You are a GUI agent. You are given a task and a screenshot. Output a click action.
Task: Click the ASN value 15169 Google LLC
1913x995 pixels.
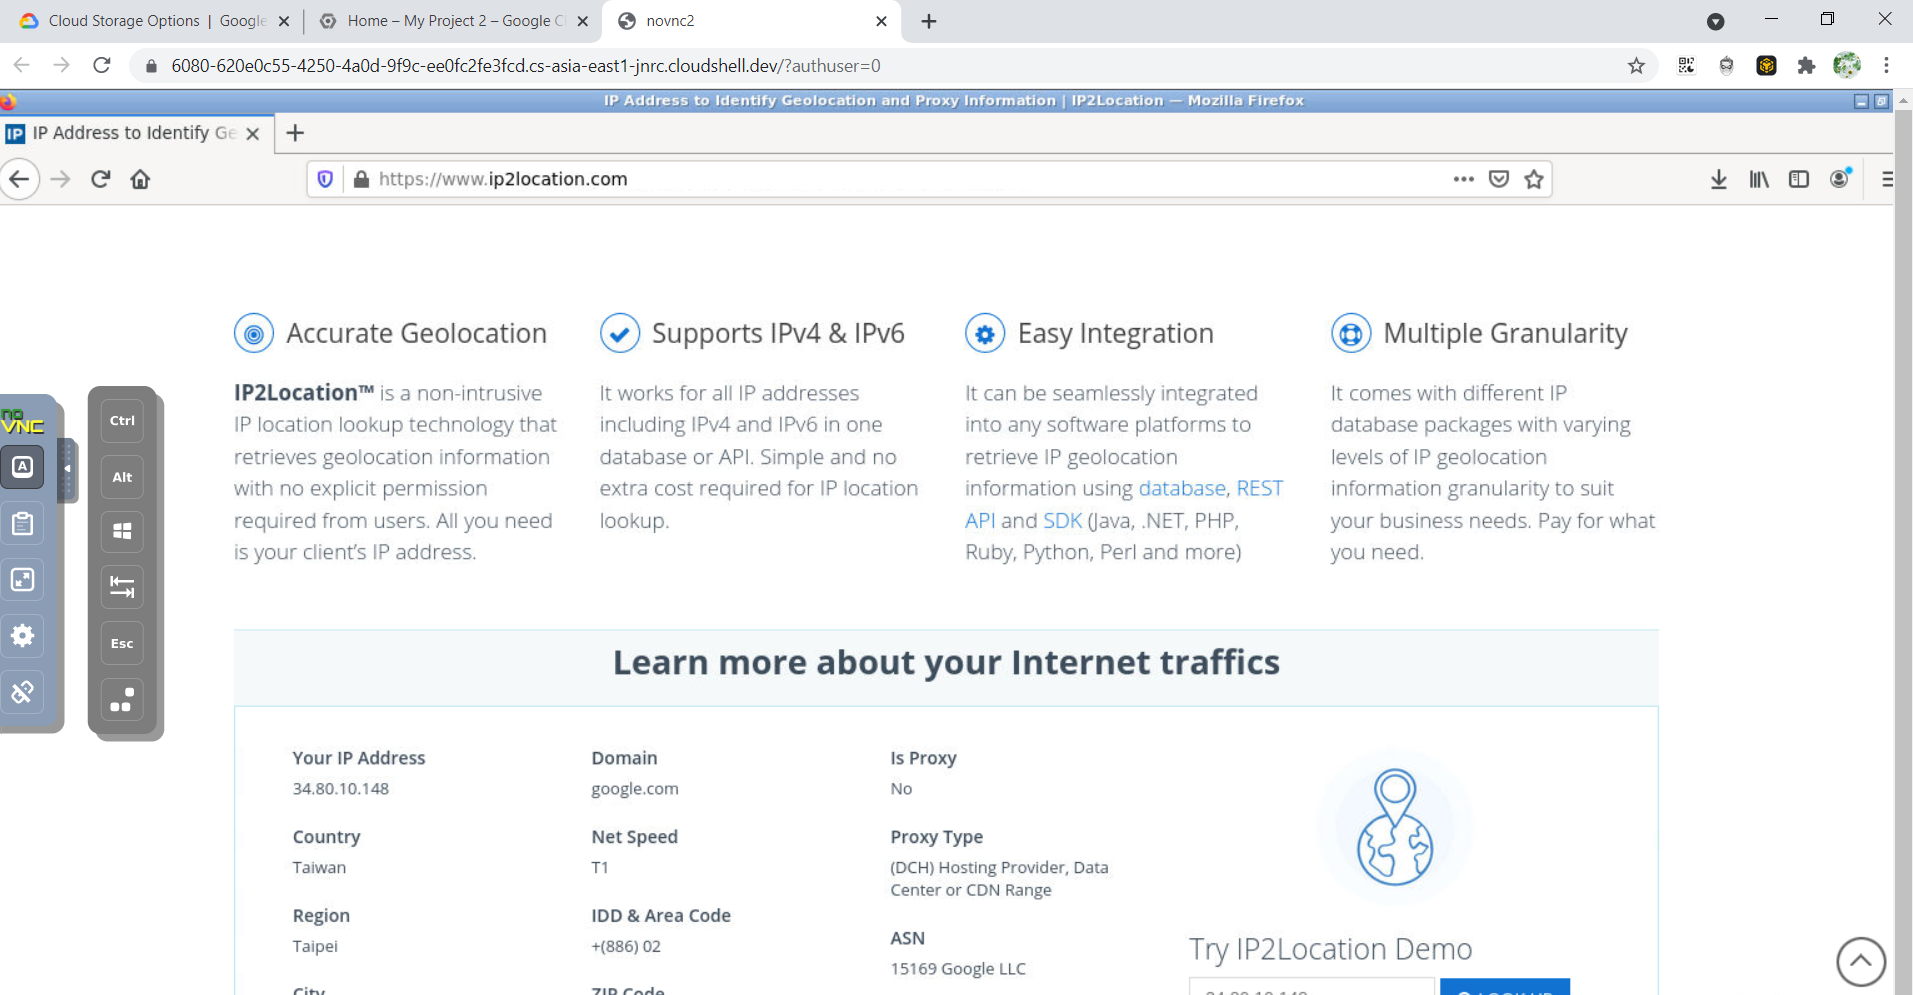click(x=958, y=969)
